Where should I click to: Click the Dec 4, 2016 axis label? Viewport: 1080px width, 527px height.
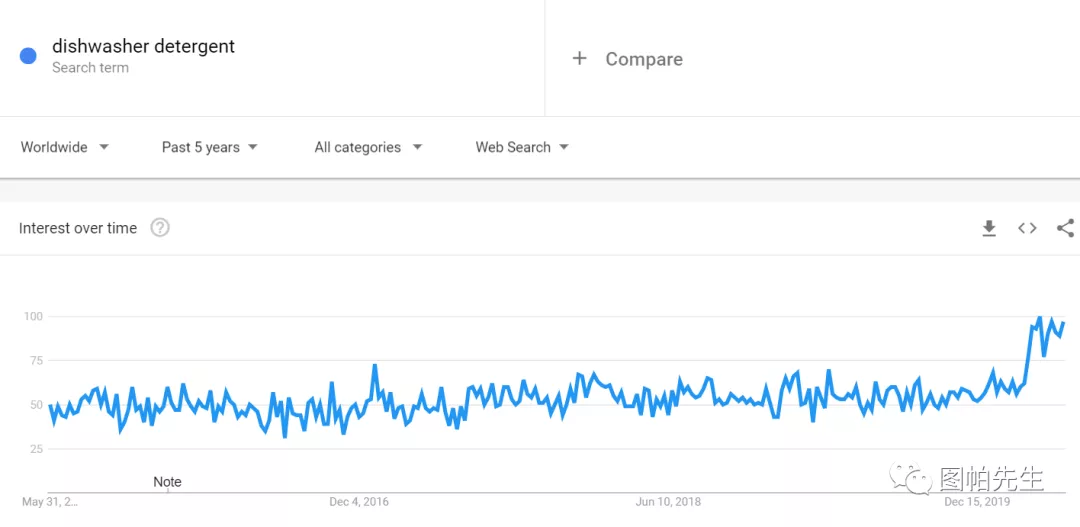(359, 502)
